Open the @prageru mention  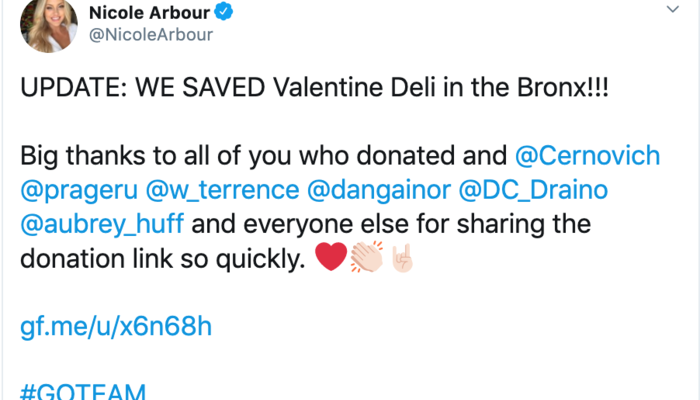[69, 190]
